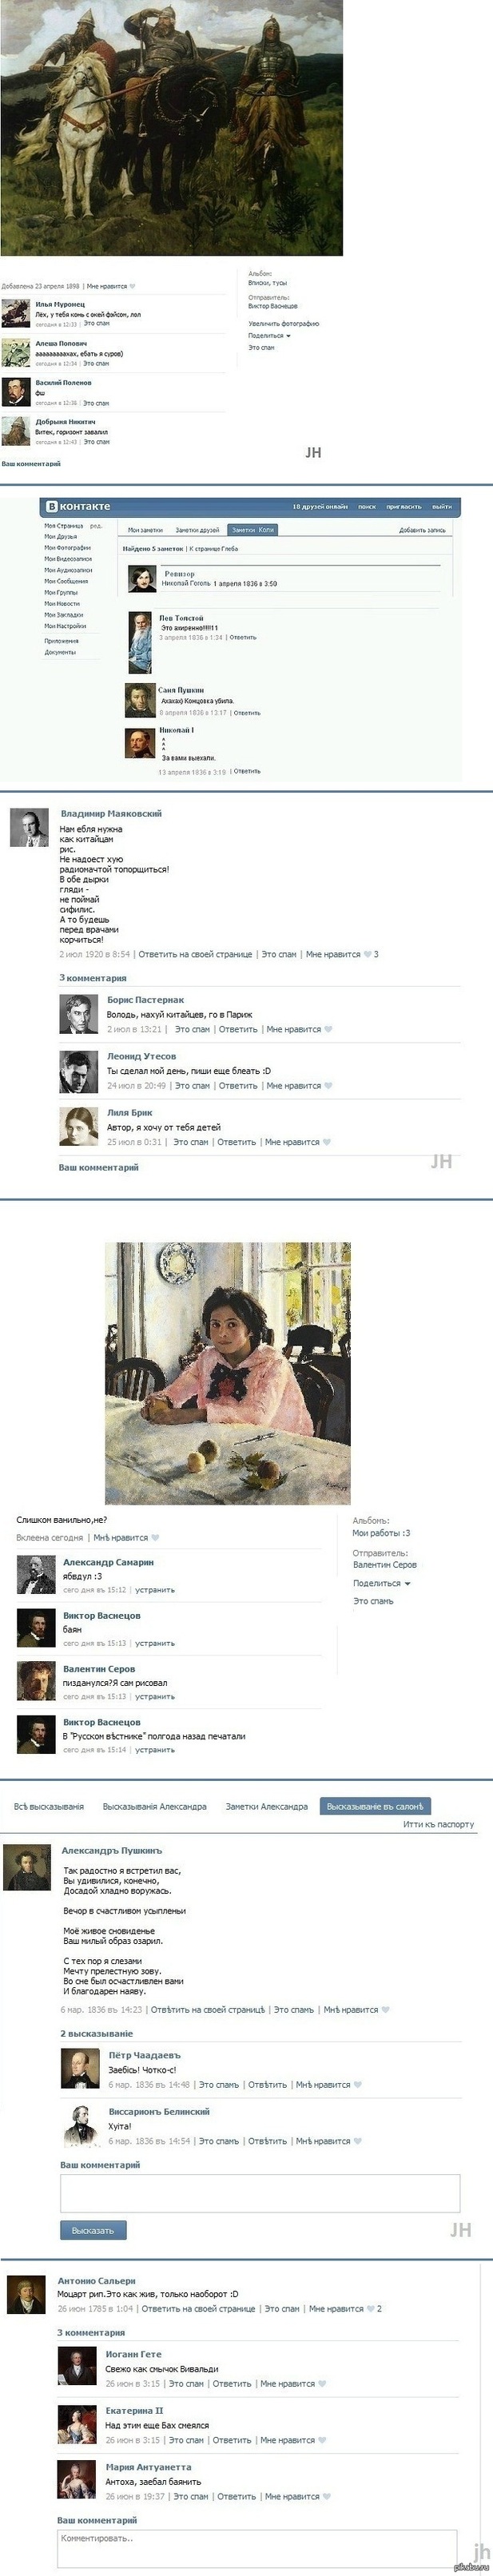The width and height of the screenshot is (493, 2576).
Task: Switch to the Заметки друзей tab
Action: (x=197, y=530)
